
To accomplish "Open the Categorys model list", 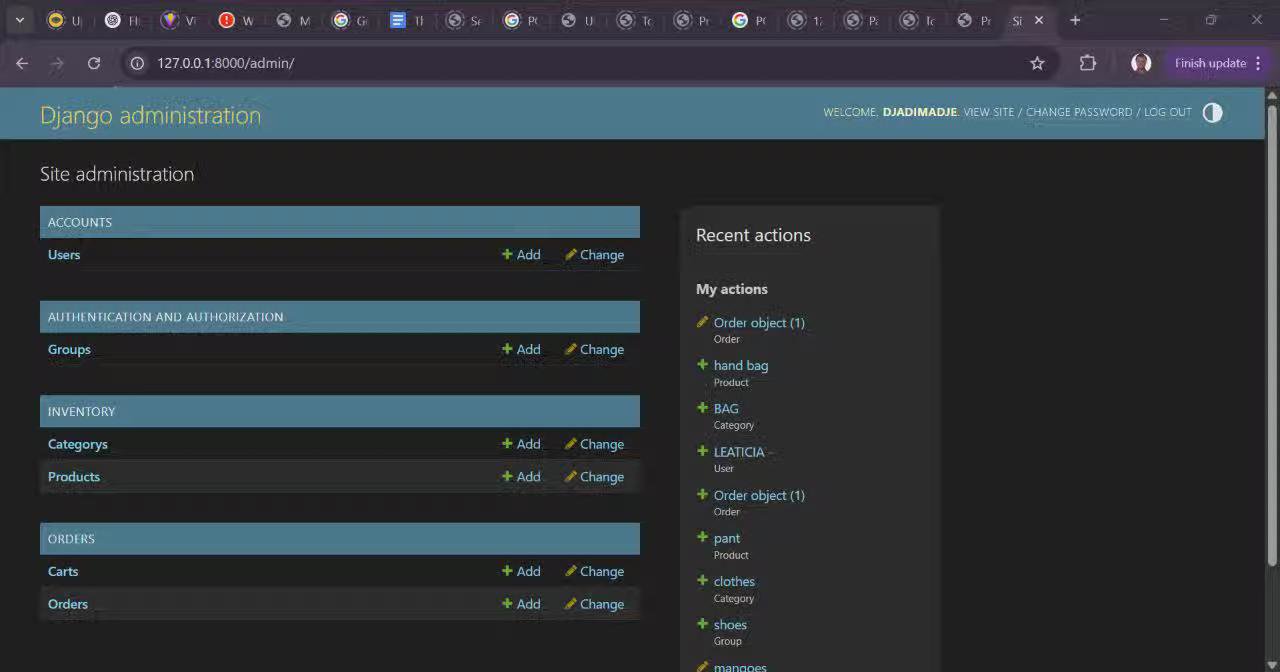I will pyautogui.click(x=77, y=445).
